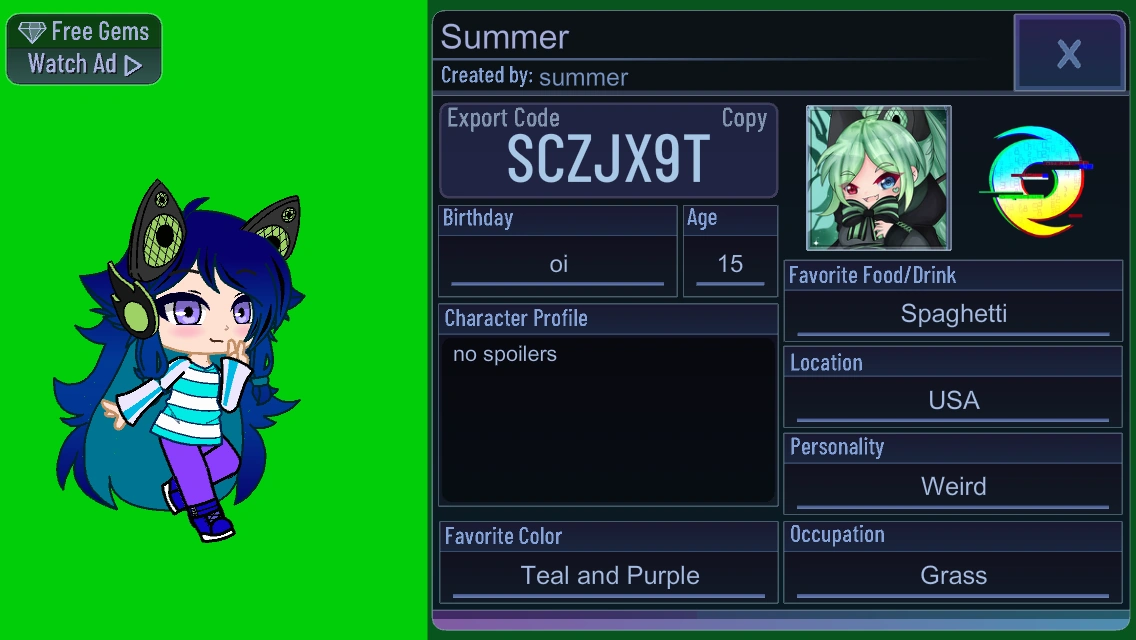
Task: Edit Favorite Color Teal and Purple field
Action: click(x=609, y=576)
